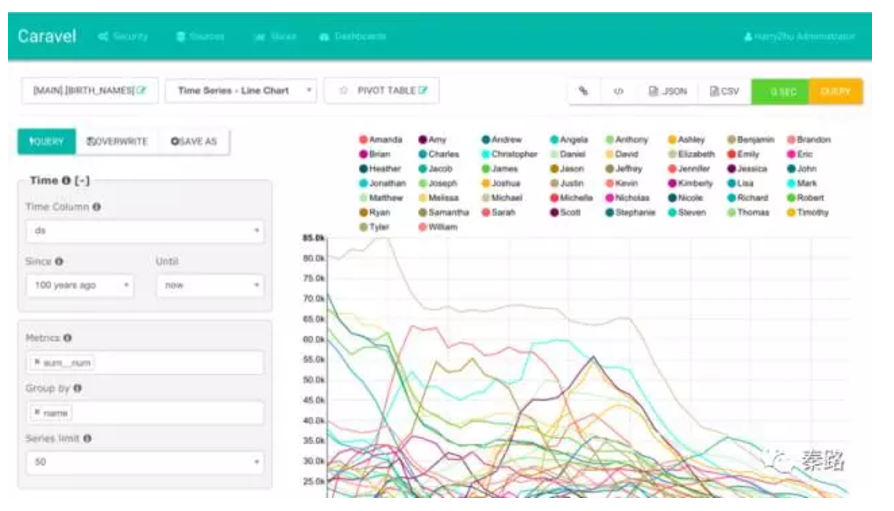Viewport: 894px width, 511px height.
Task: Show info for Time section
Action: click(66, 180)
